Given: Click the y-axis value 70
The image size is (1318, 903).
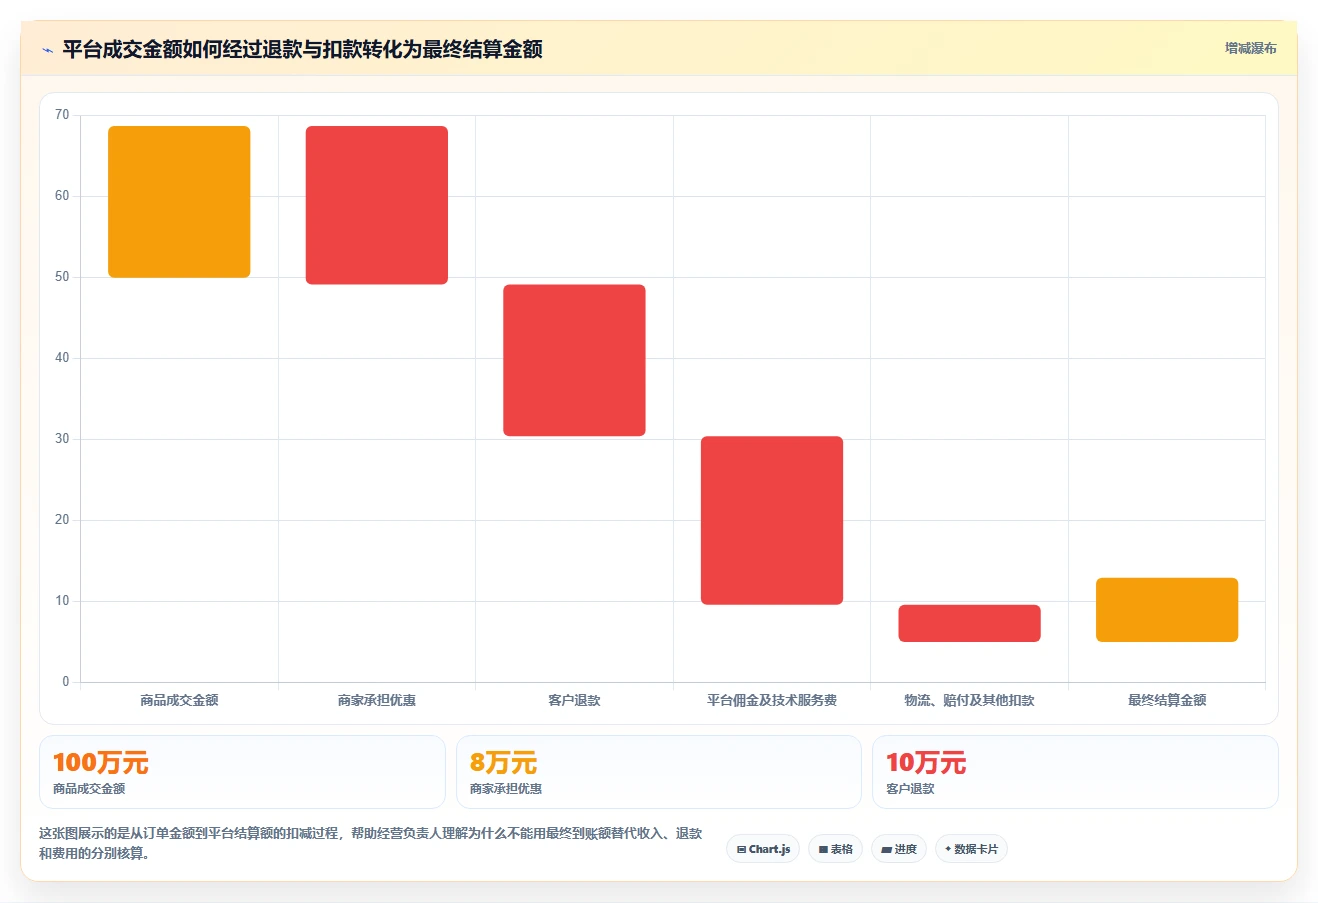Looking at the screenshot, I should [62, 115].
